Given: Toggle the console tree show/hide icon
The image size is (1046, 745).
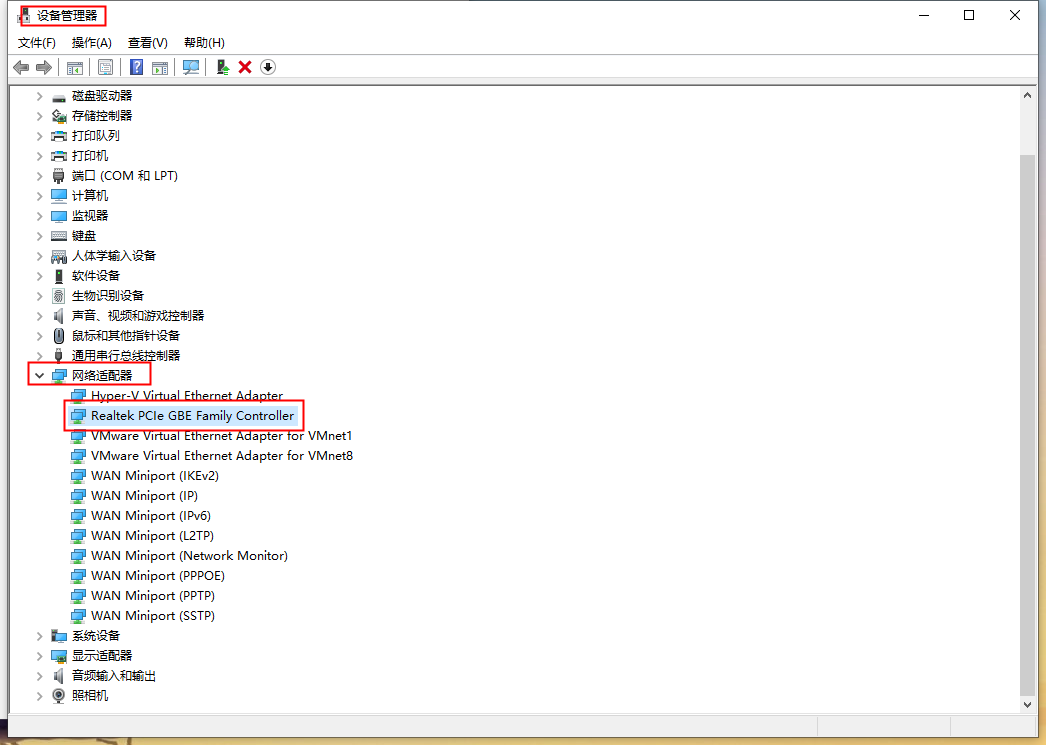Looking at the screenshot, I should click(x=75, y=67).
